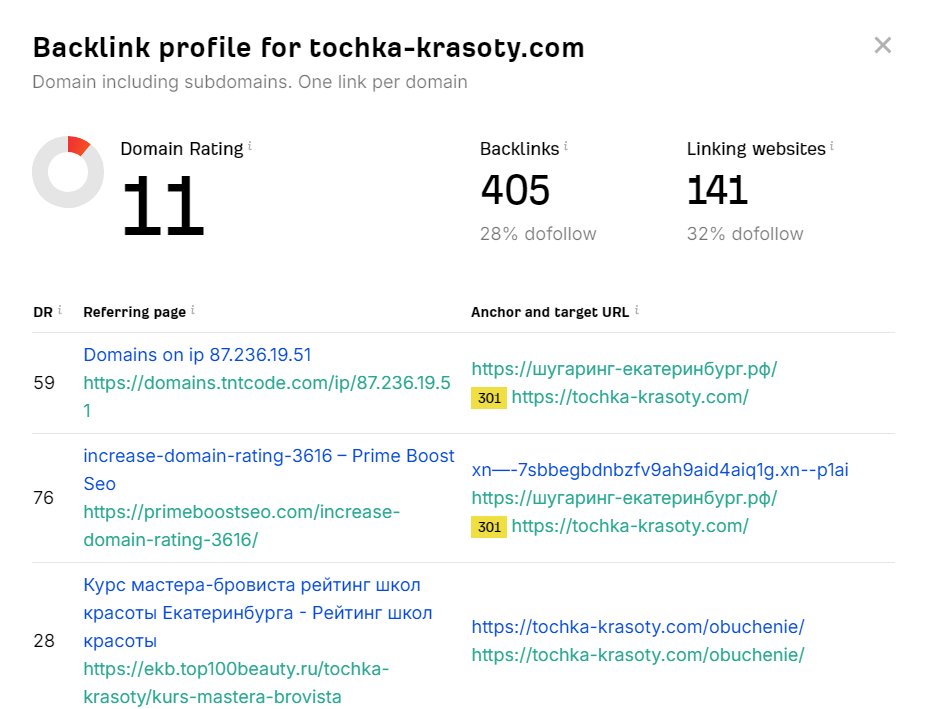Viewport: 925px width, 709px height.
Task: Click the 301 badge in second row
Action: (489, 527)
